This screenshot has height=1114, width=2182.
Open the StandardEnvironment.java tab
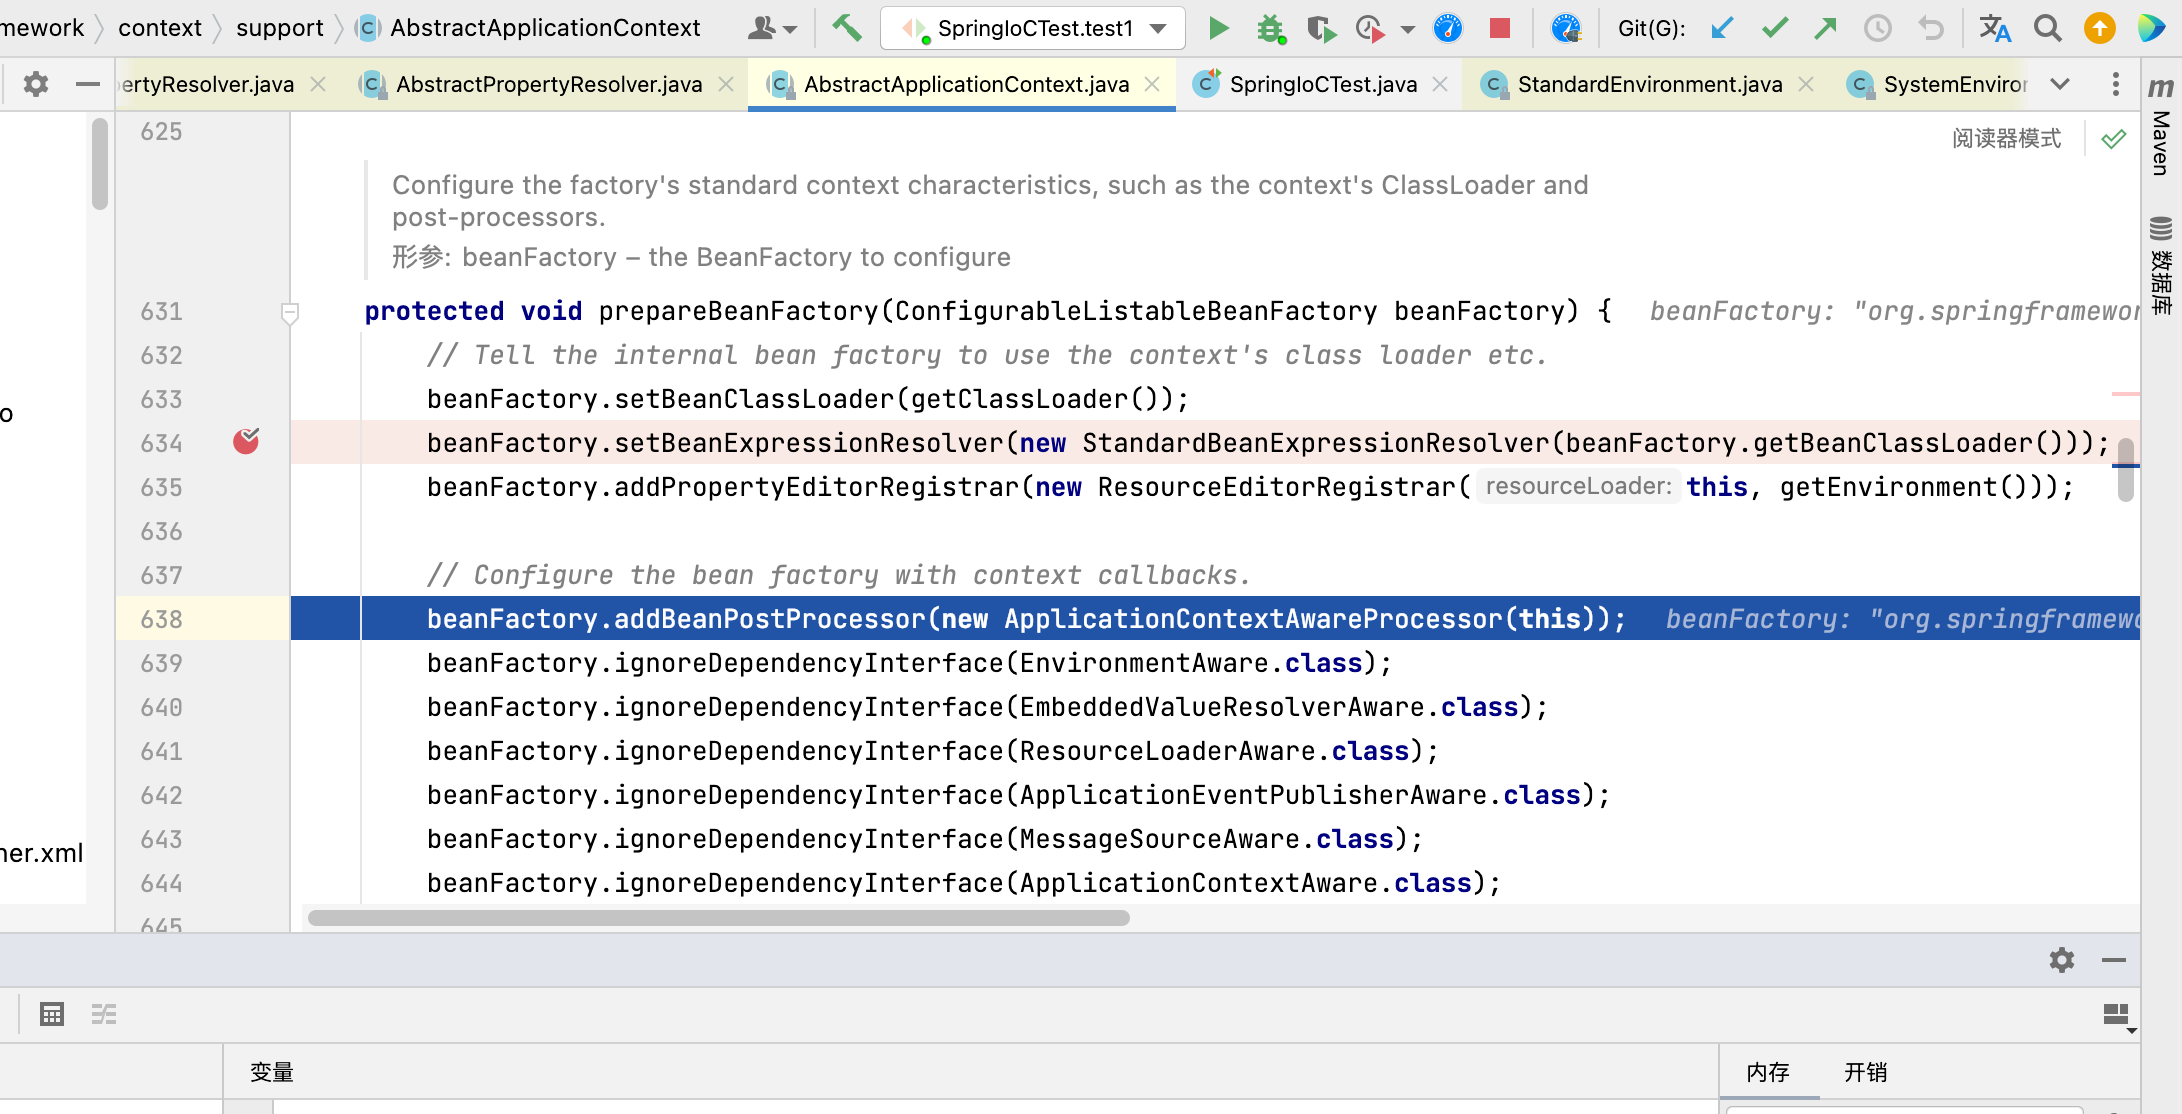tap(1650, 84)
